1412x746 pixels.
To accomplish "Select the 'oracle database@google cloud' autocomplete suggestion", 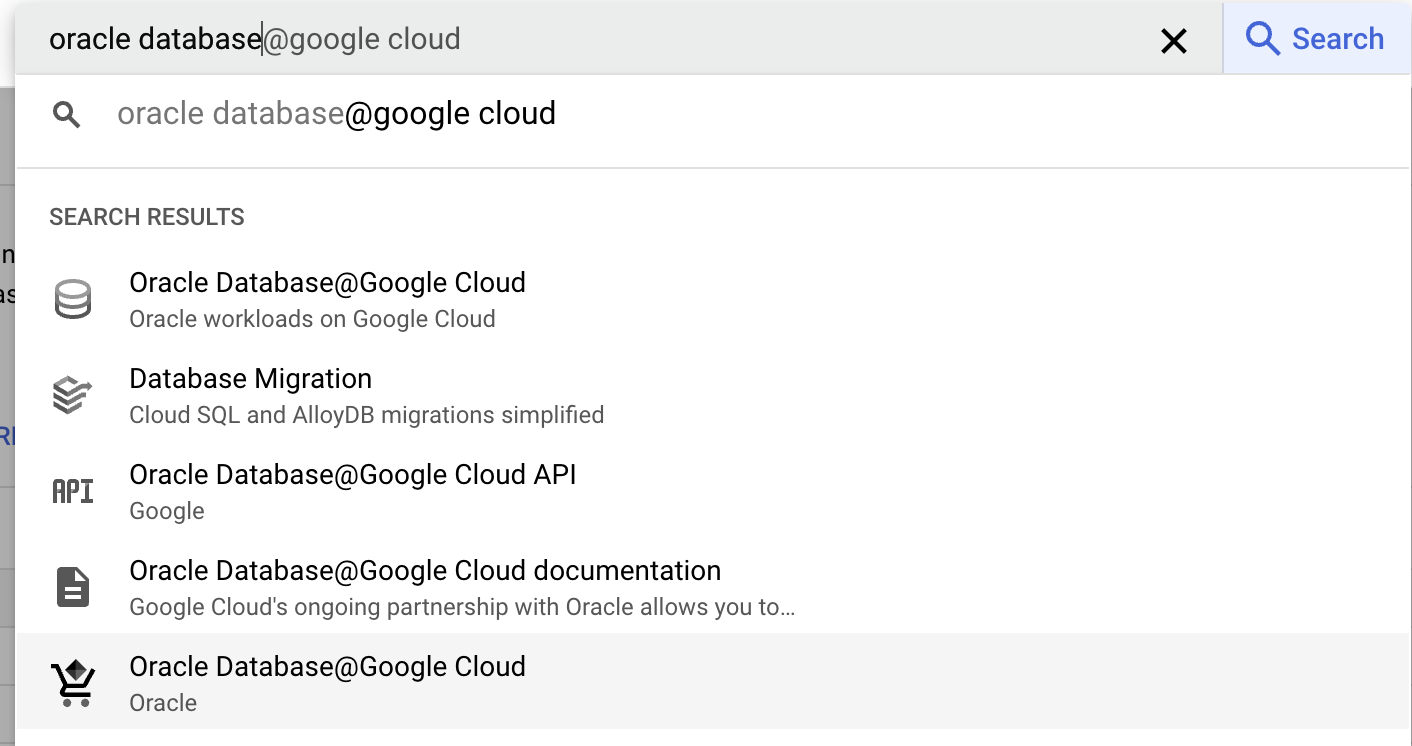I will click(x=712, y=114).
